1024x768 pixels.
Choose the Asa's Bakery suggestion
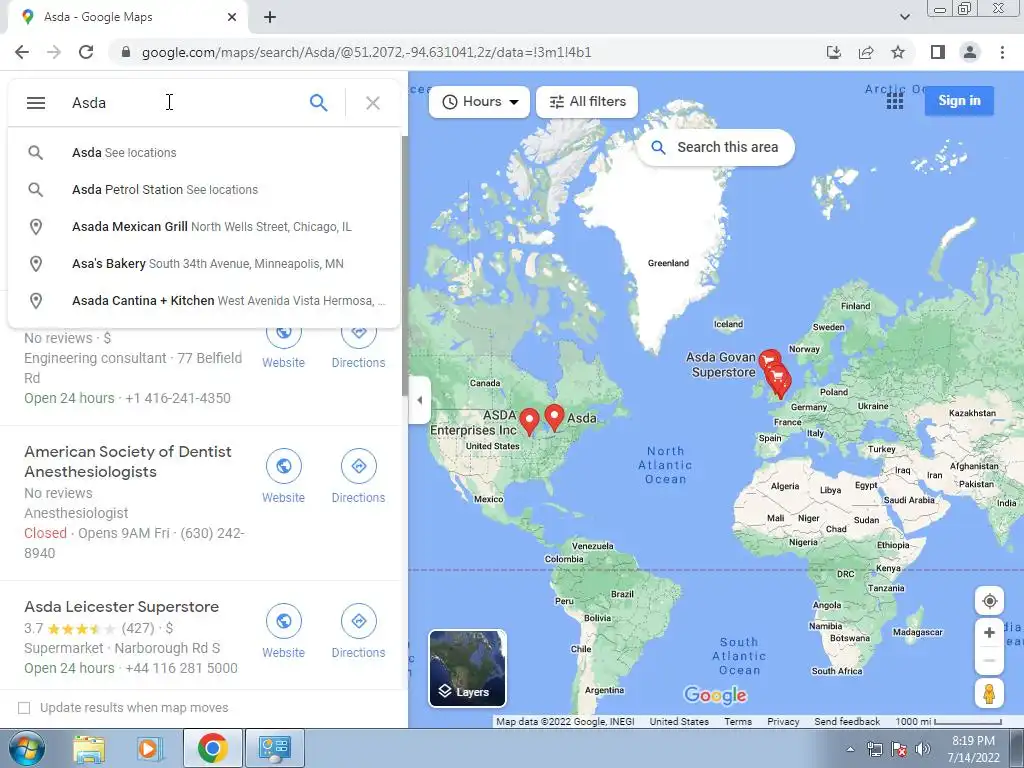tap(204, 264)
